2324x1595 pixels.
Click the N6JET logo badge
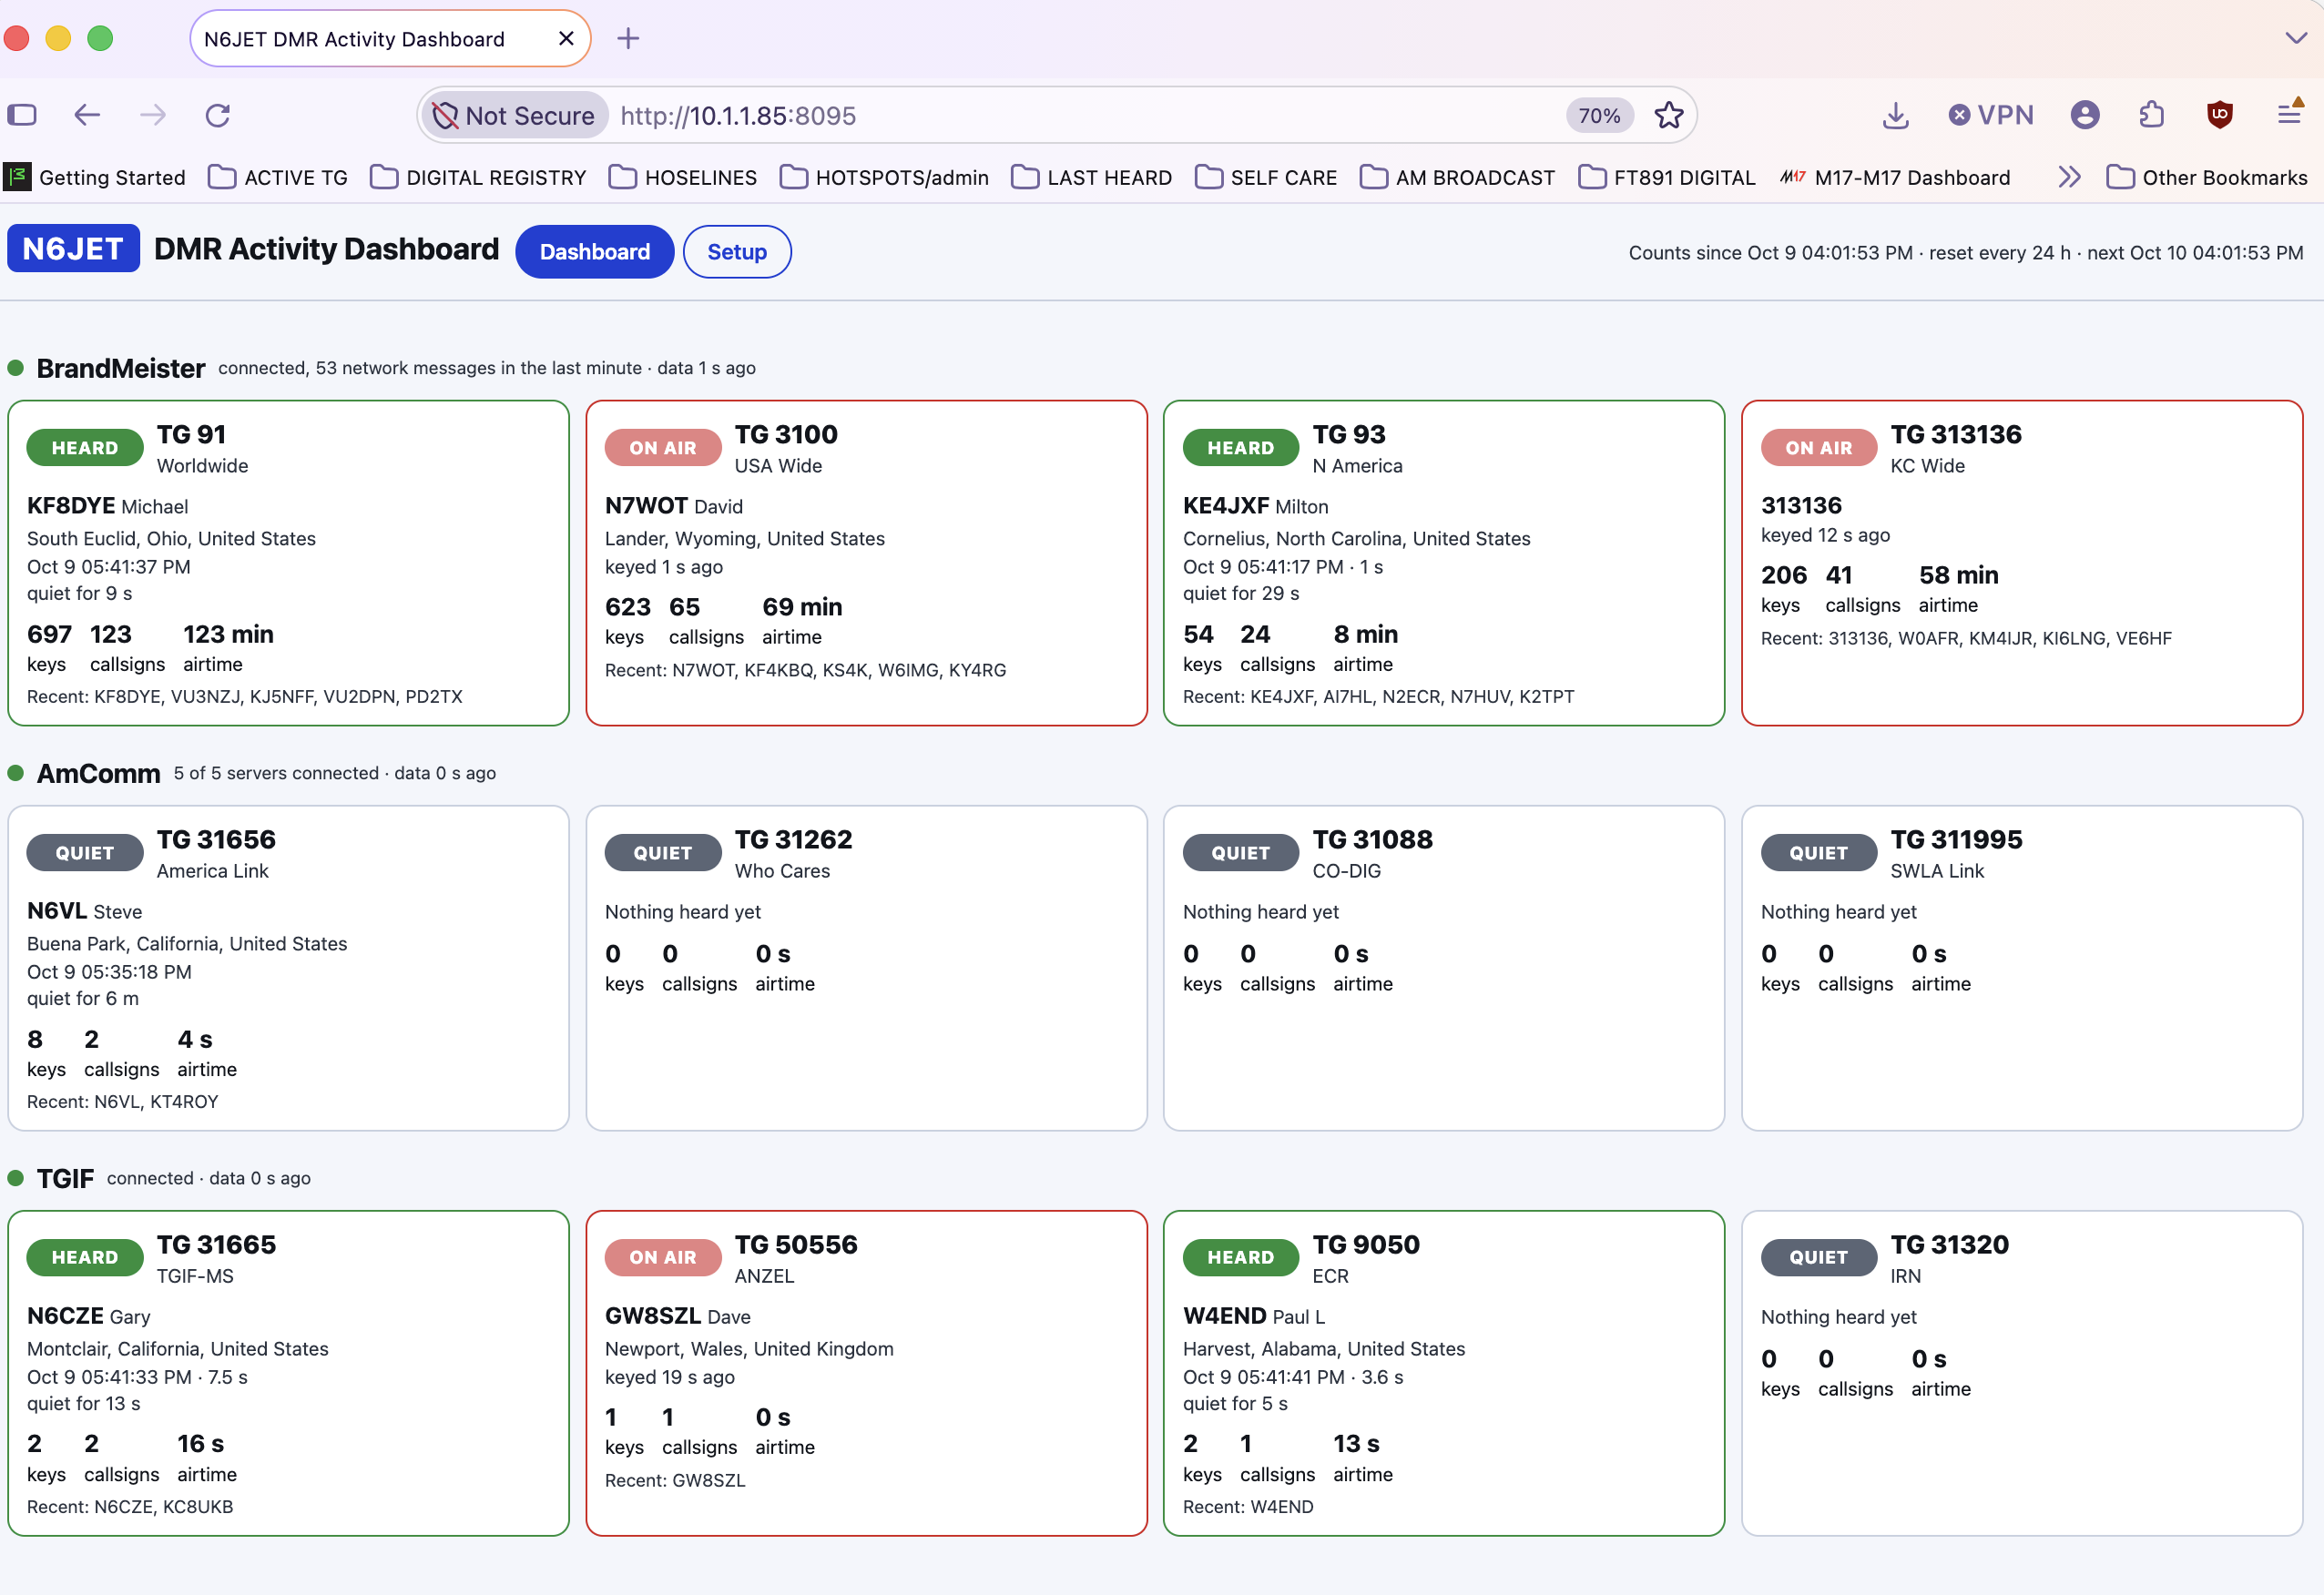(73, 249)
